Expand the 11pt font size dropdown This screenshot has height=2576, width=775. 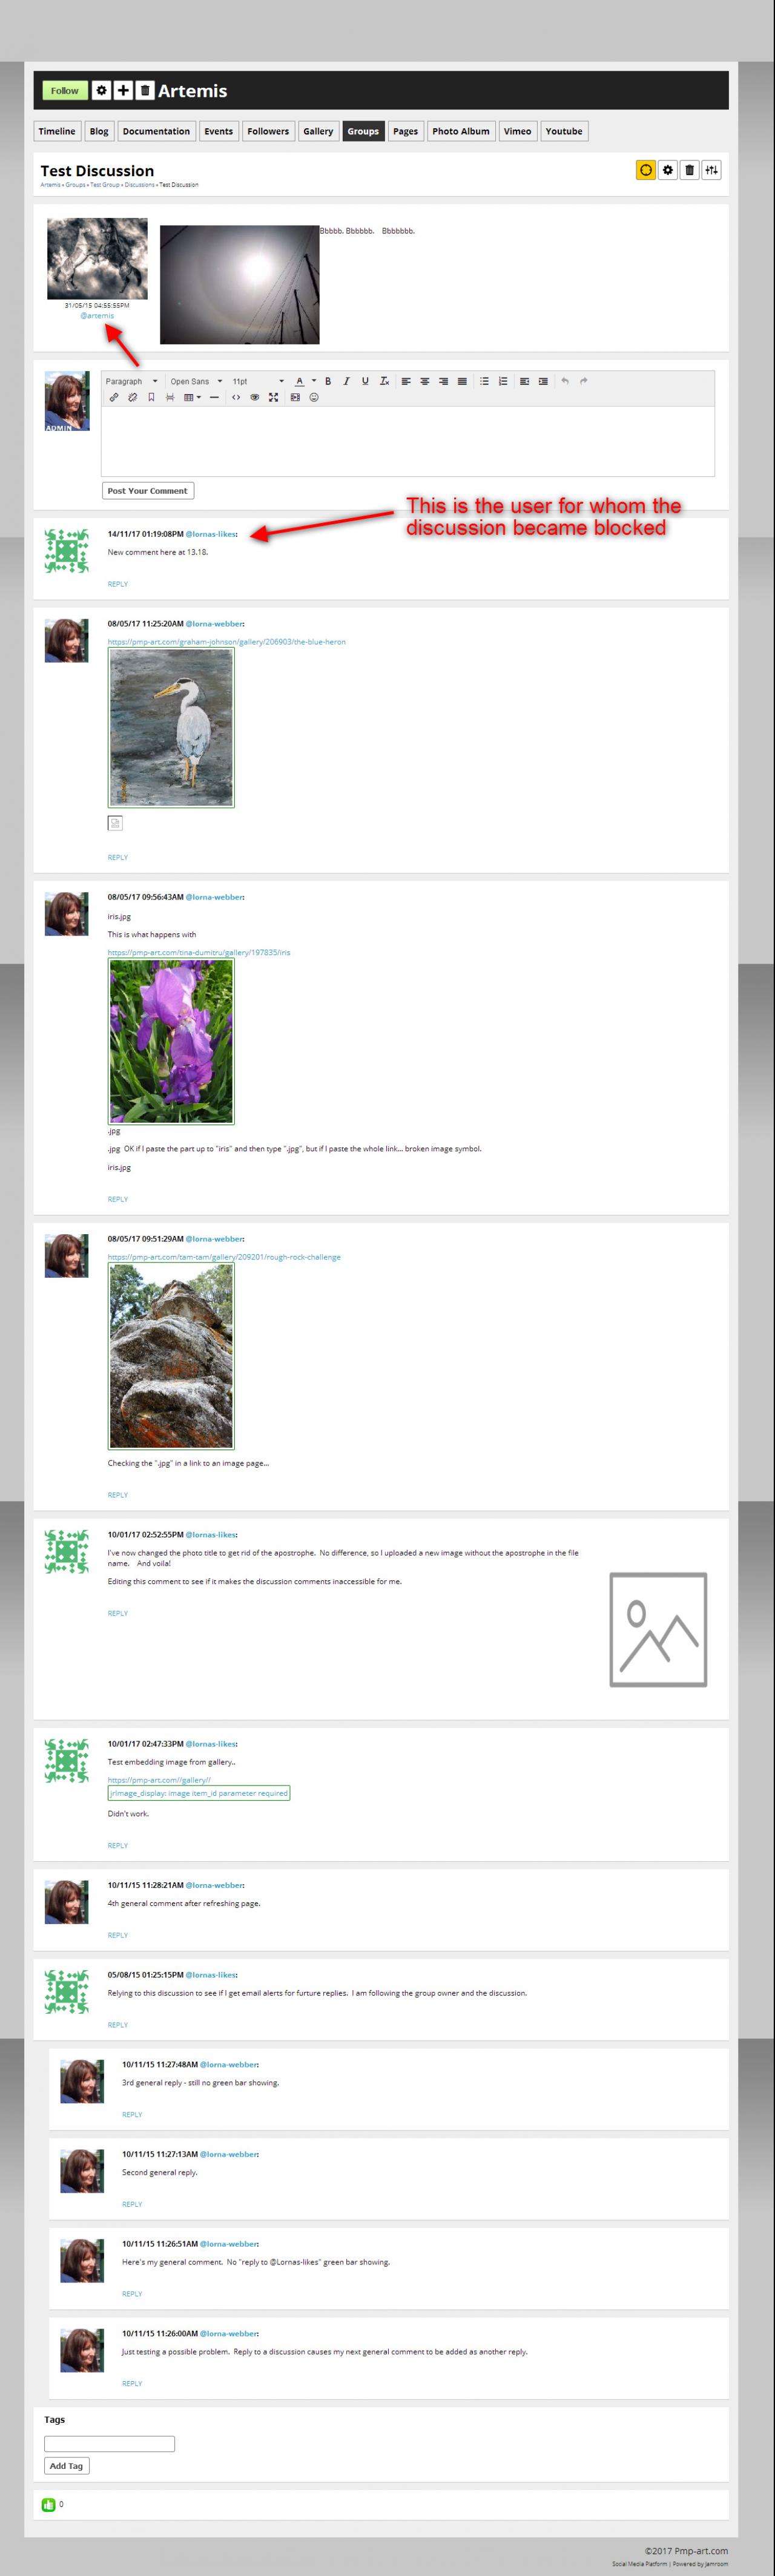point(258,381)
